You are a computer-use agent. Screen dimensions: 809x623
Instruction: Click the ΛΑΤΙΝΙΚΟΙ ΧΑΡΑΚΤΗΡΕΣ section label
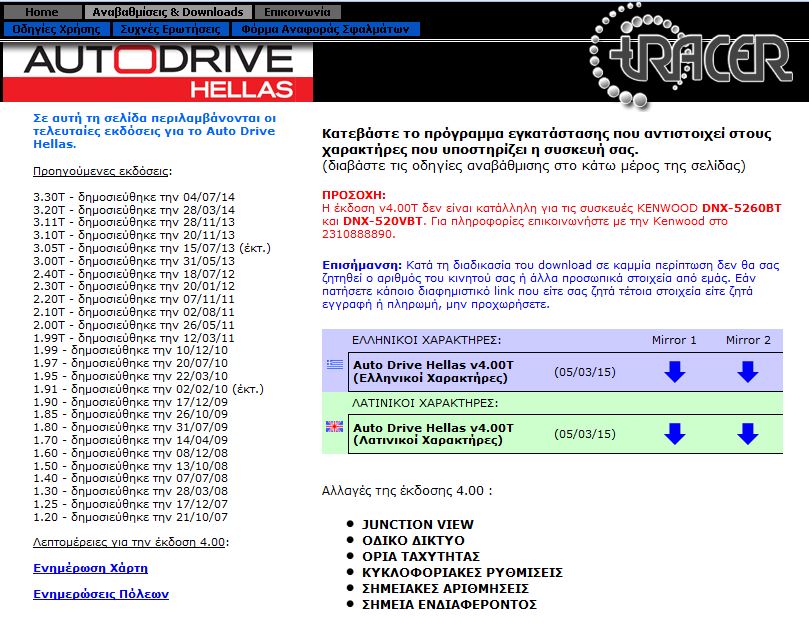coord(425,403)
